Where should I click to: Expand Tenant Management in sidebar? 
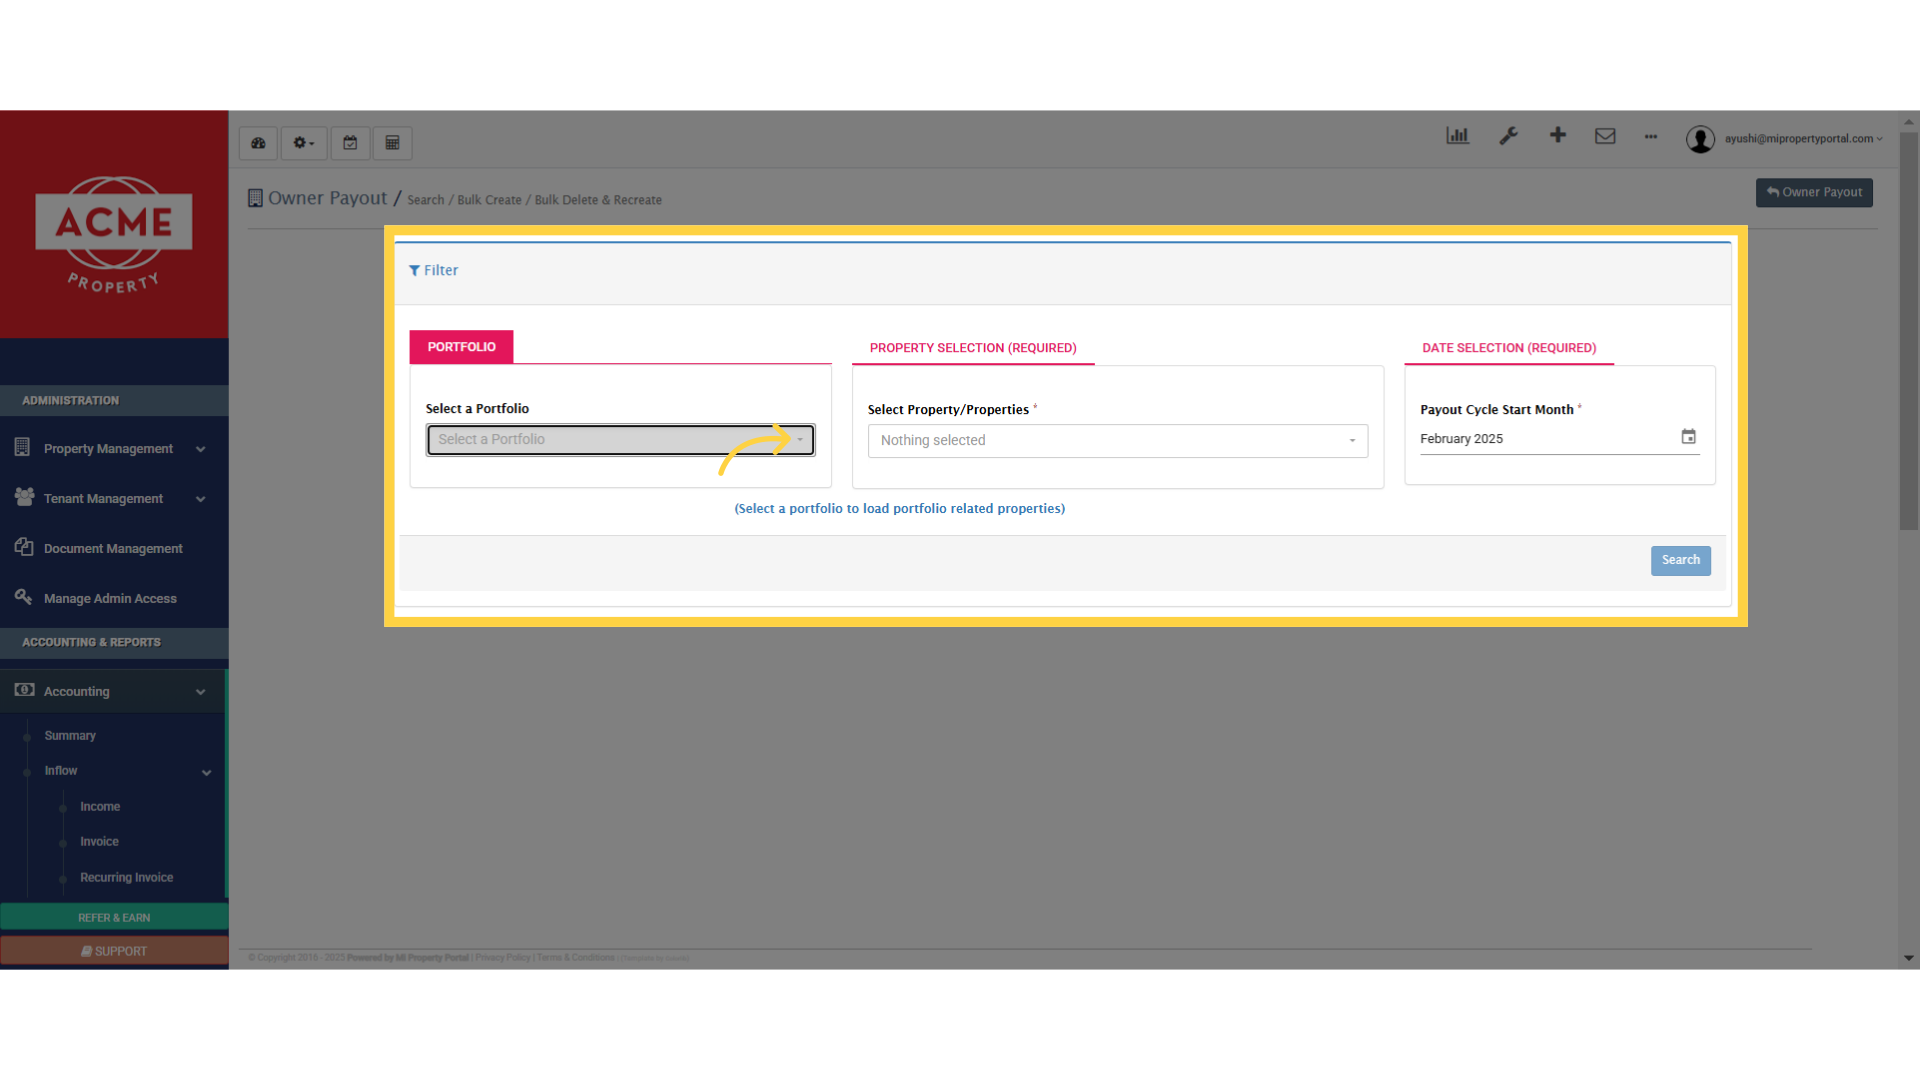pyautogui.click(x=114, y=499)
